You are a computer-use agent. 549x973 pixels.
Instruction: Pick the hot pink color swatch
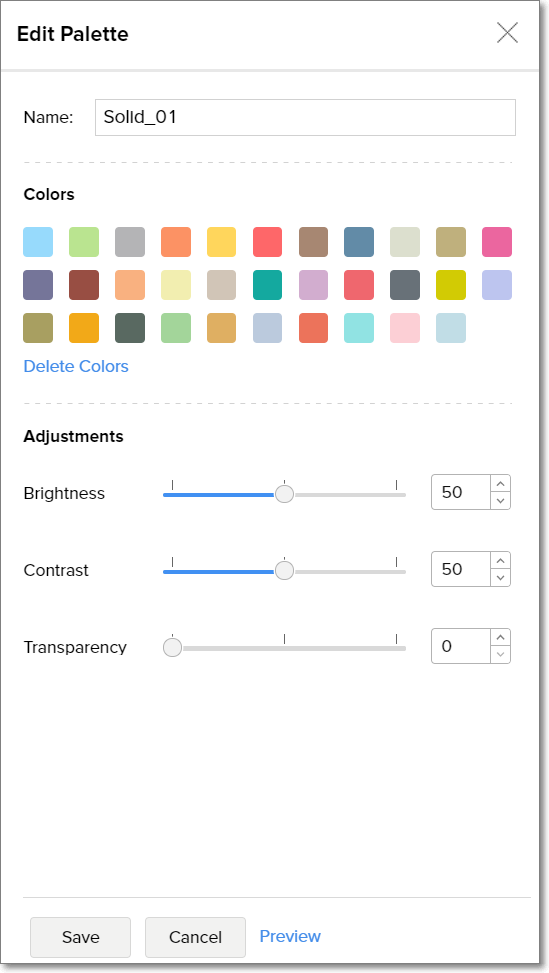[x=497, y=242]
